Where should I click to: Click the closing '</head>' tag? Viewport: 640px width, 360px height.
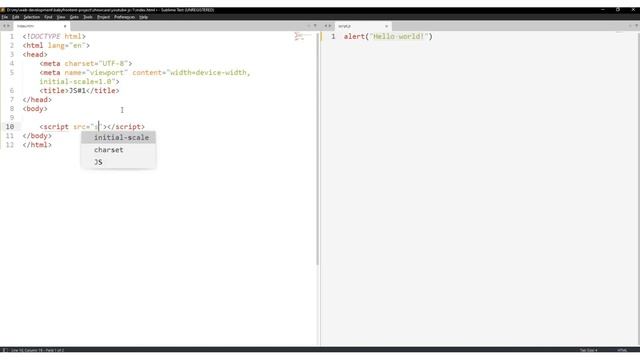[37, 99]
